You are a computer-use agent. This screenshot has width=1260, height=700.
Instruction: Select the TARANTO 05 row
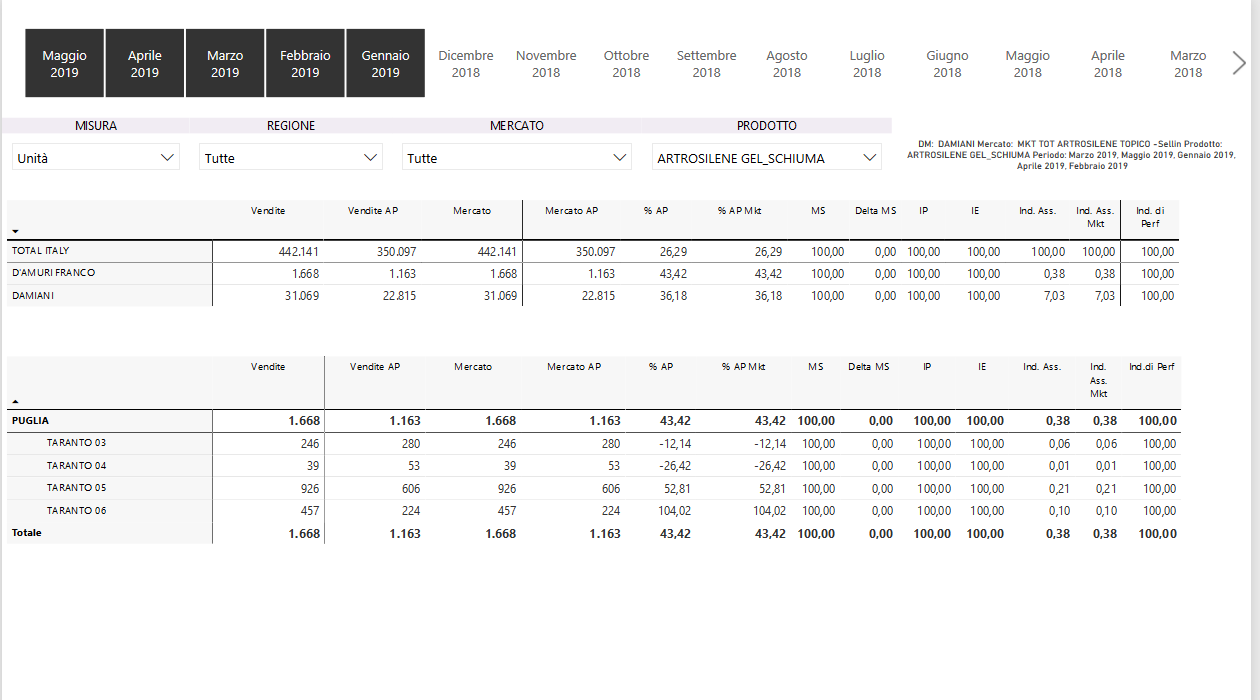pyautogui.click(x=76, y=488)
